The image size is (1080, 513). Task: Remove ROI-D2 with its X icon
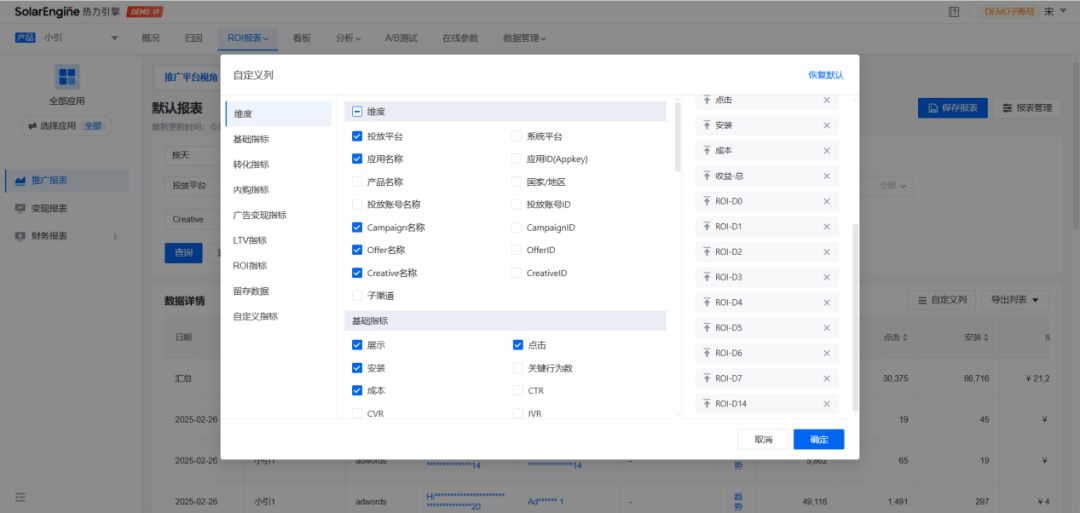coord(827,252)
